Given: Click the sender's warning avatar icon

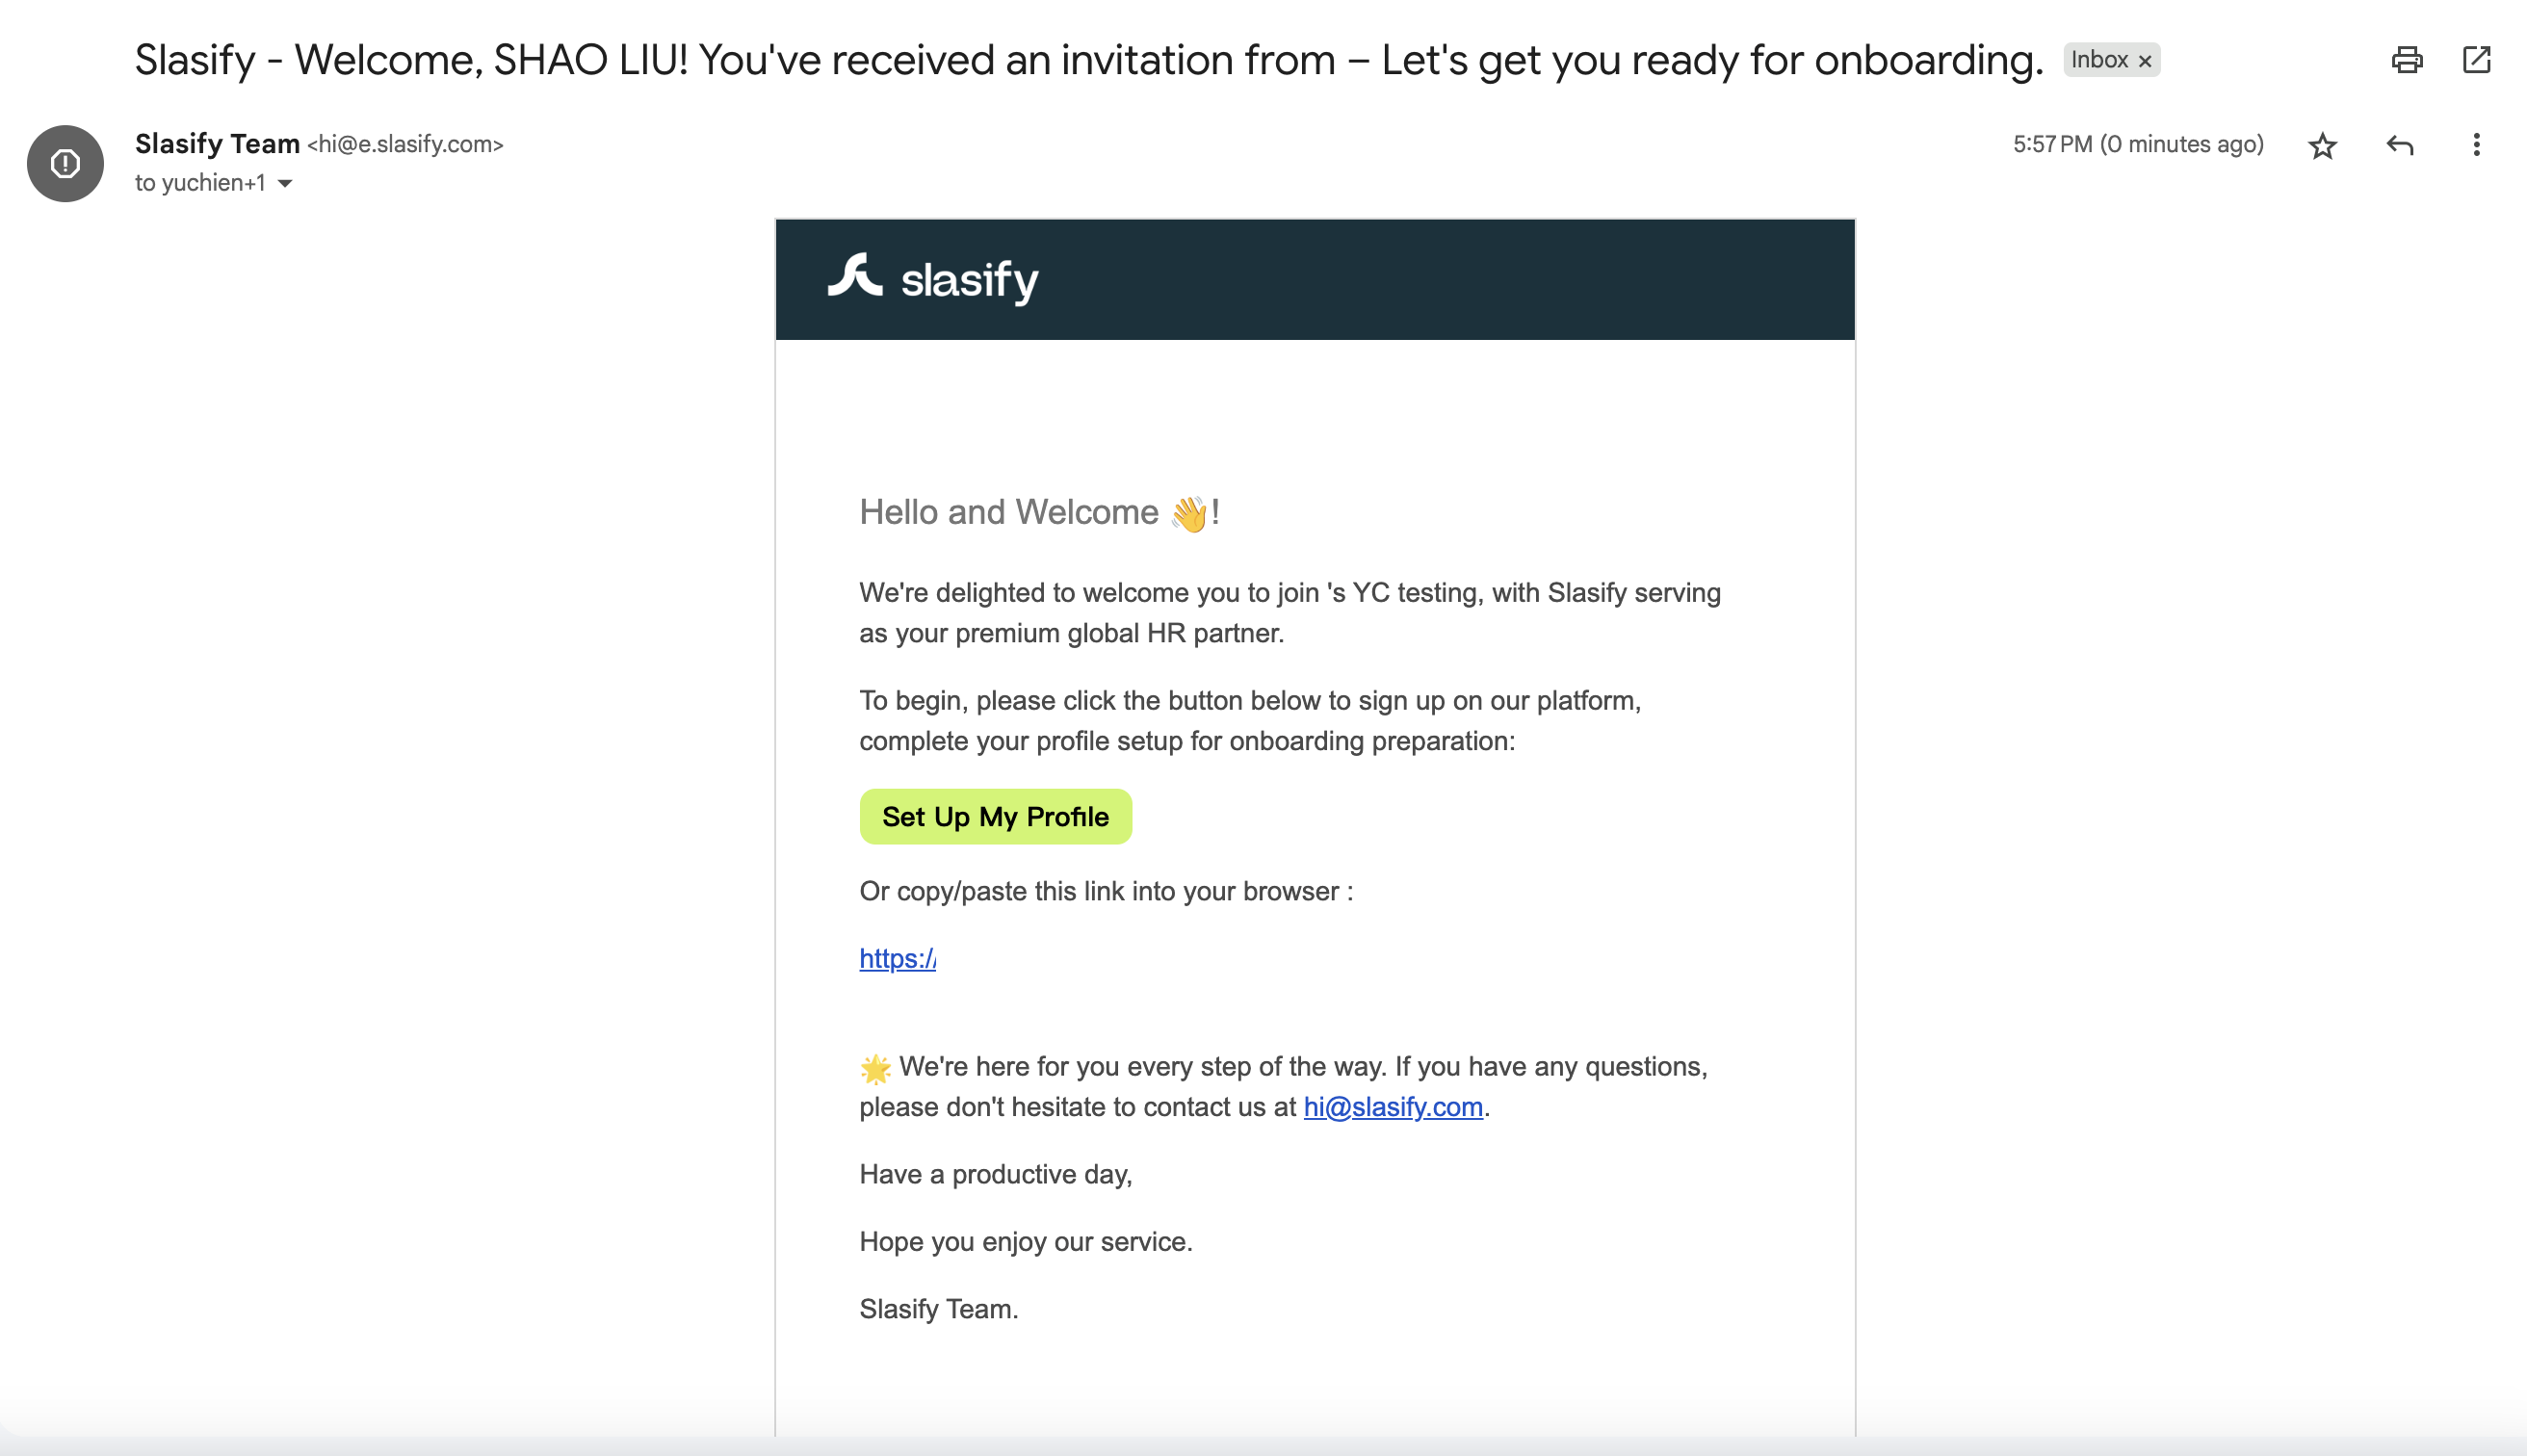Looking at the screenshot, I should pos(65,163).
